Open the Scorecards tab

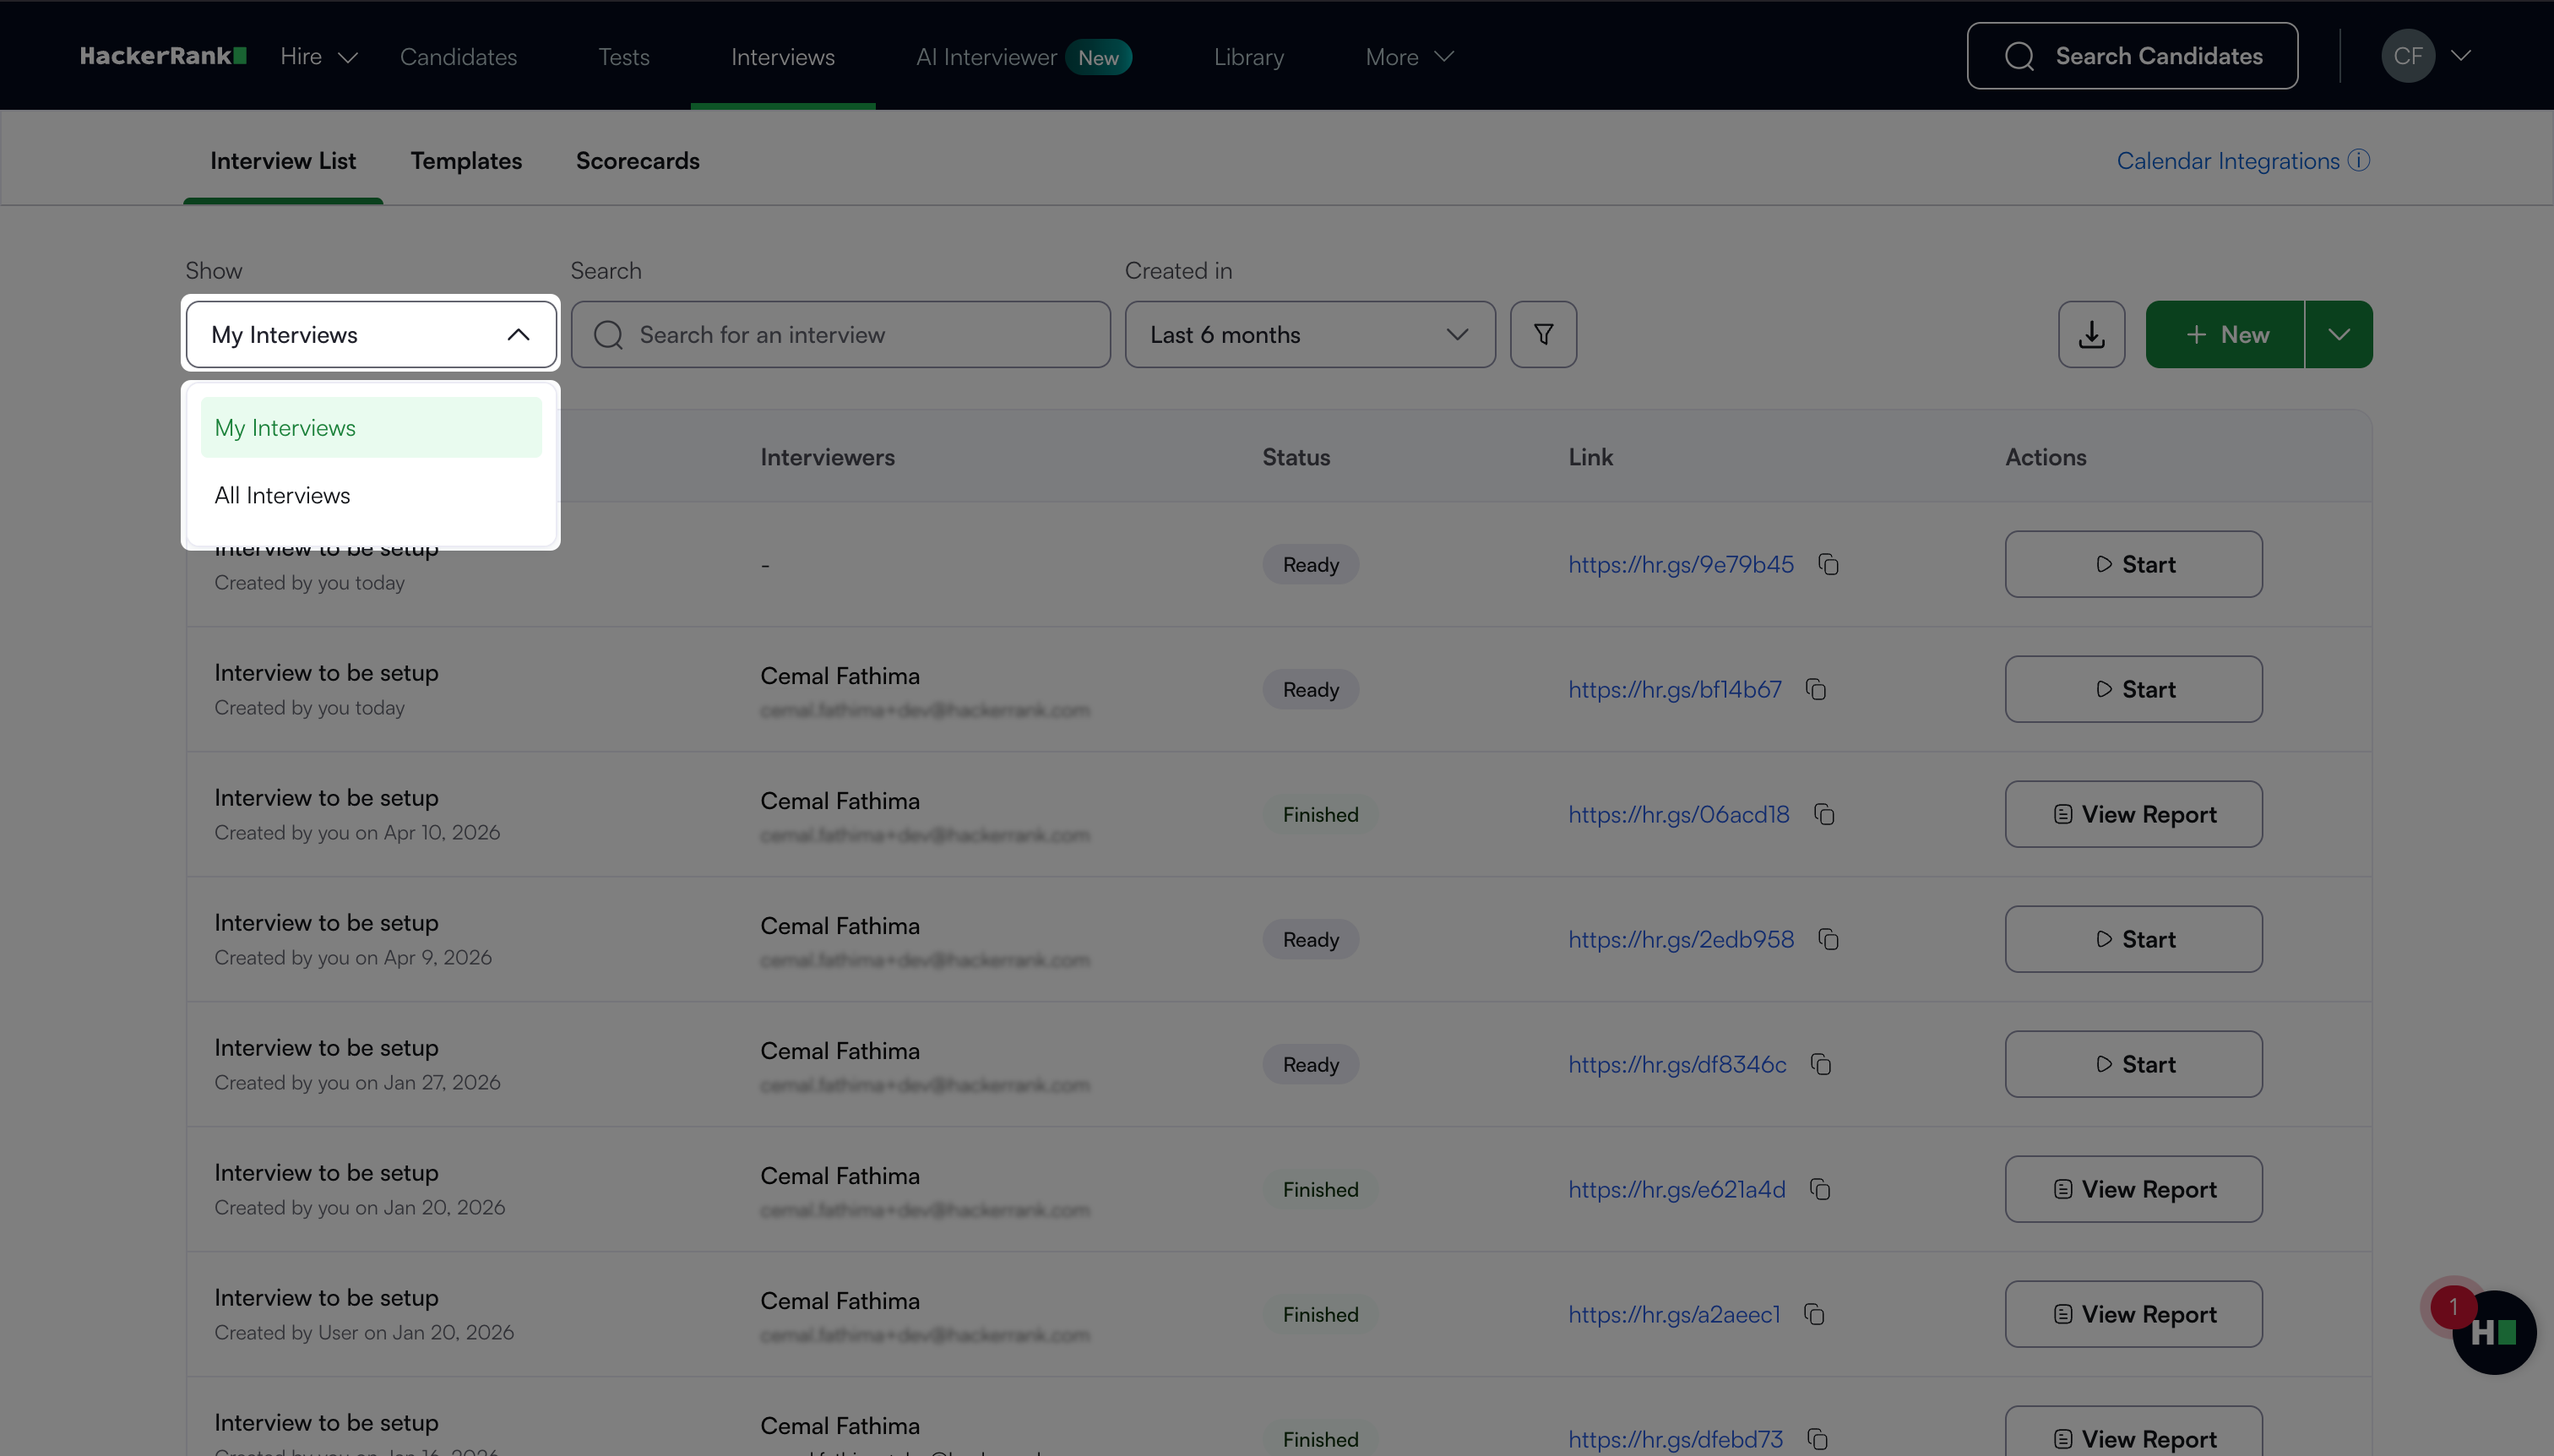click(637, 160)
